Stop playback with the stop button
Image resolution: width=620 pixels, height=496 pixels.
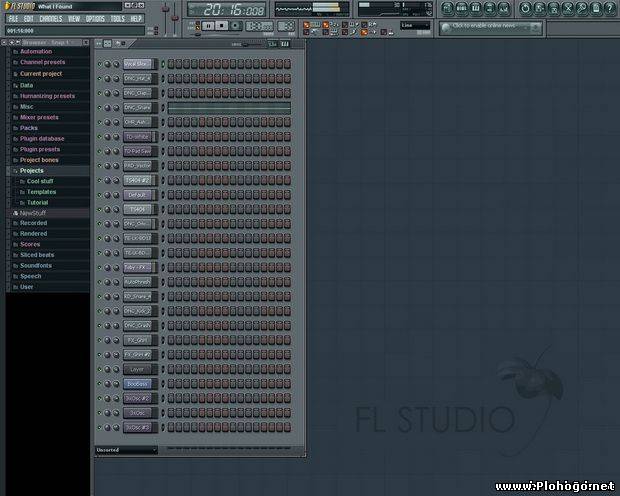pos(221,26)
